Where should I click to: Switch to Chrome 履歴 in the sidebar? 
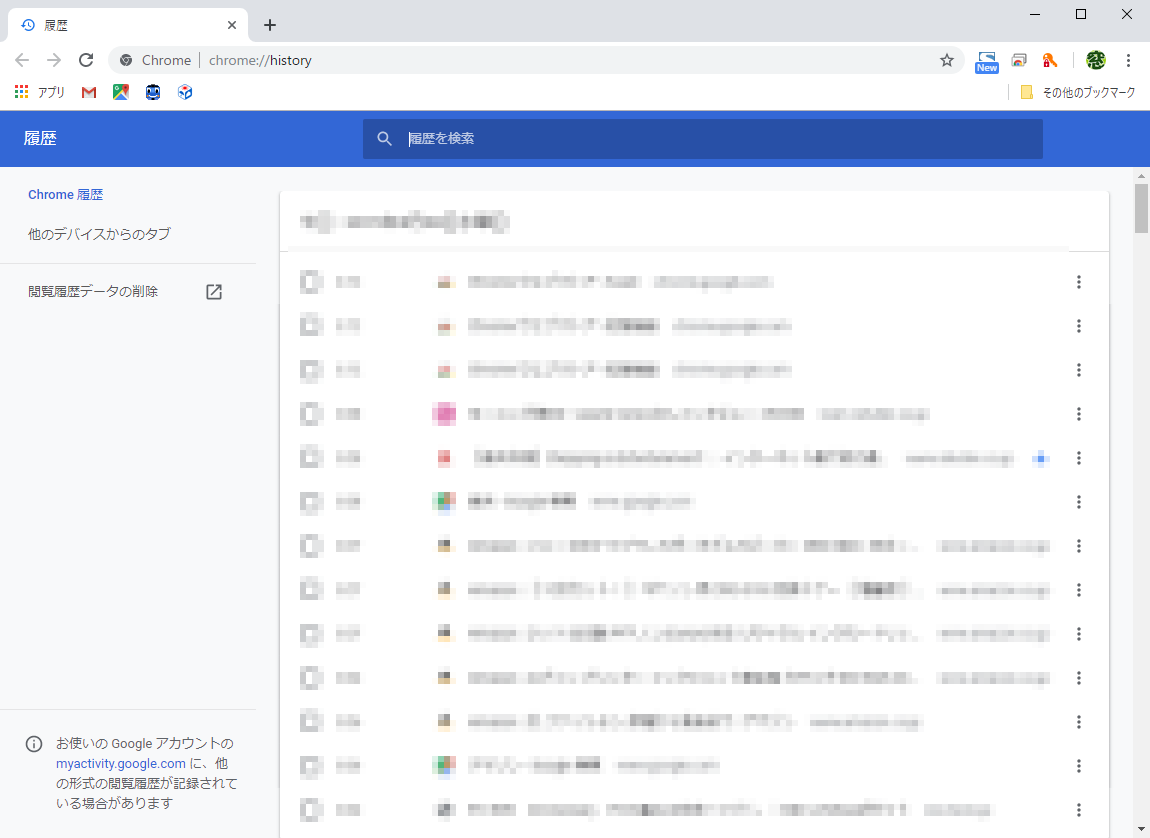click(65, 194)
